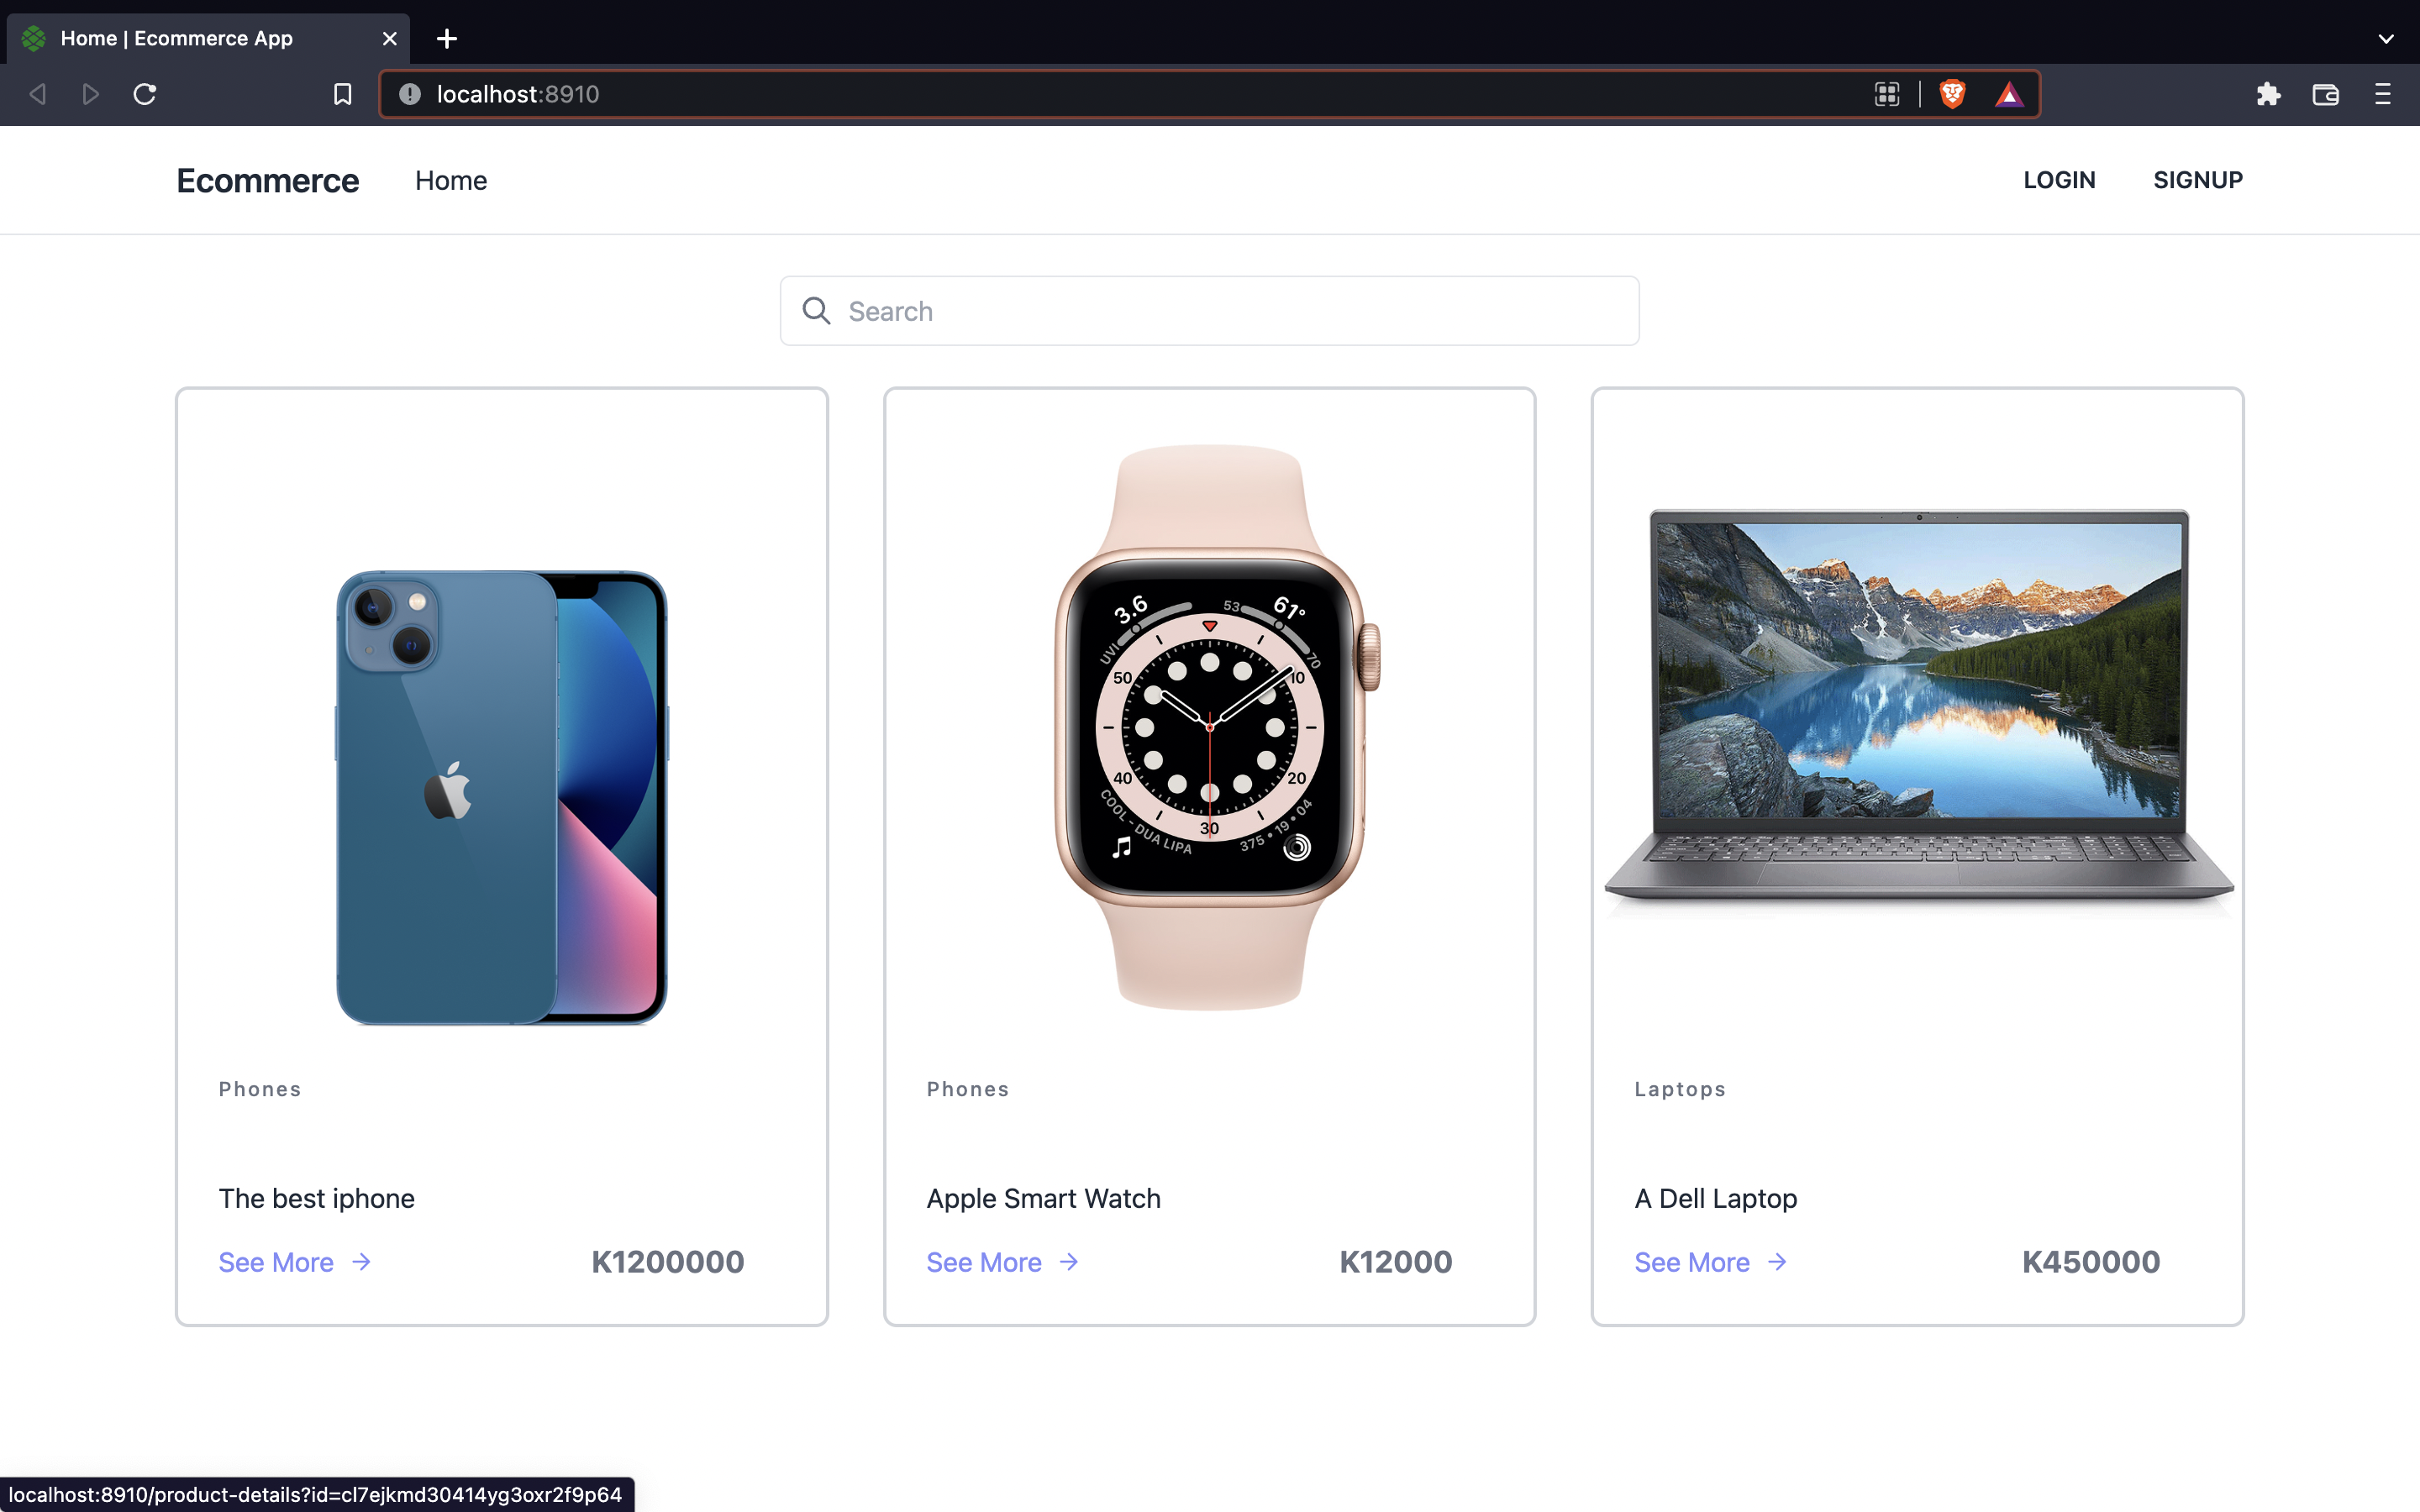Click the search magnifier icon
The height and width of the screenshot is (1512, 2420).
coord(815,310)
